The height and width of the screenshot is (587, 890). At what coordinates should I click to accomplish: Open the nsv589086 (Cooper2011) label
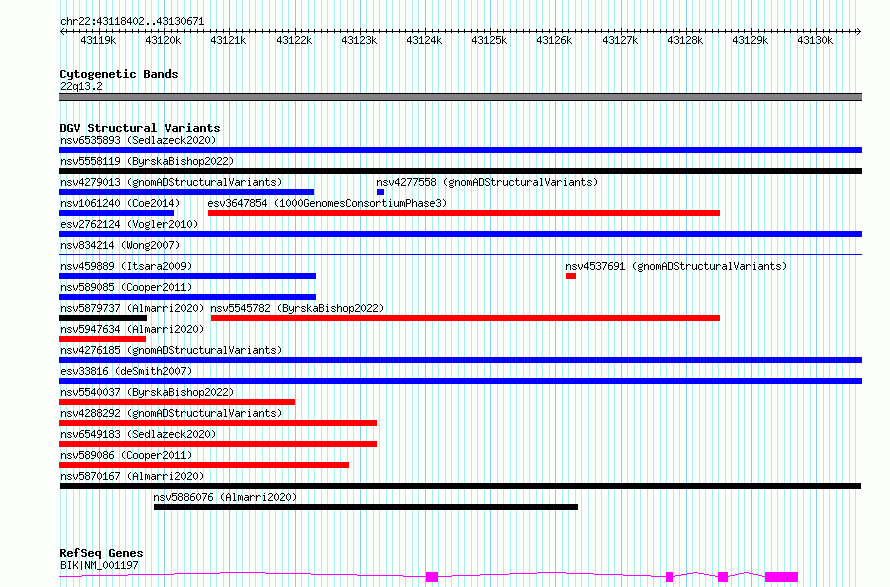pyautogui.click(x=126, y=455)
